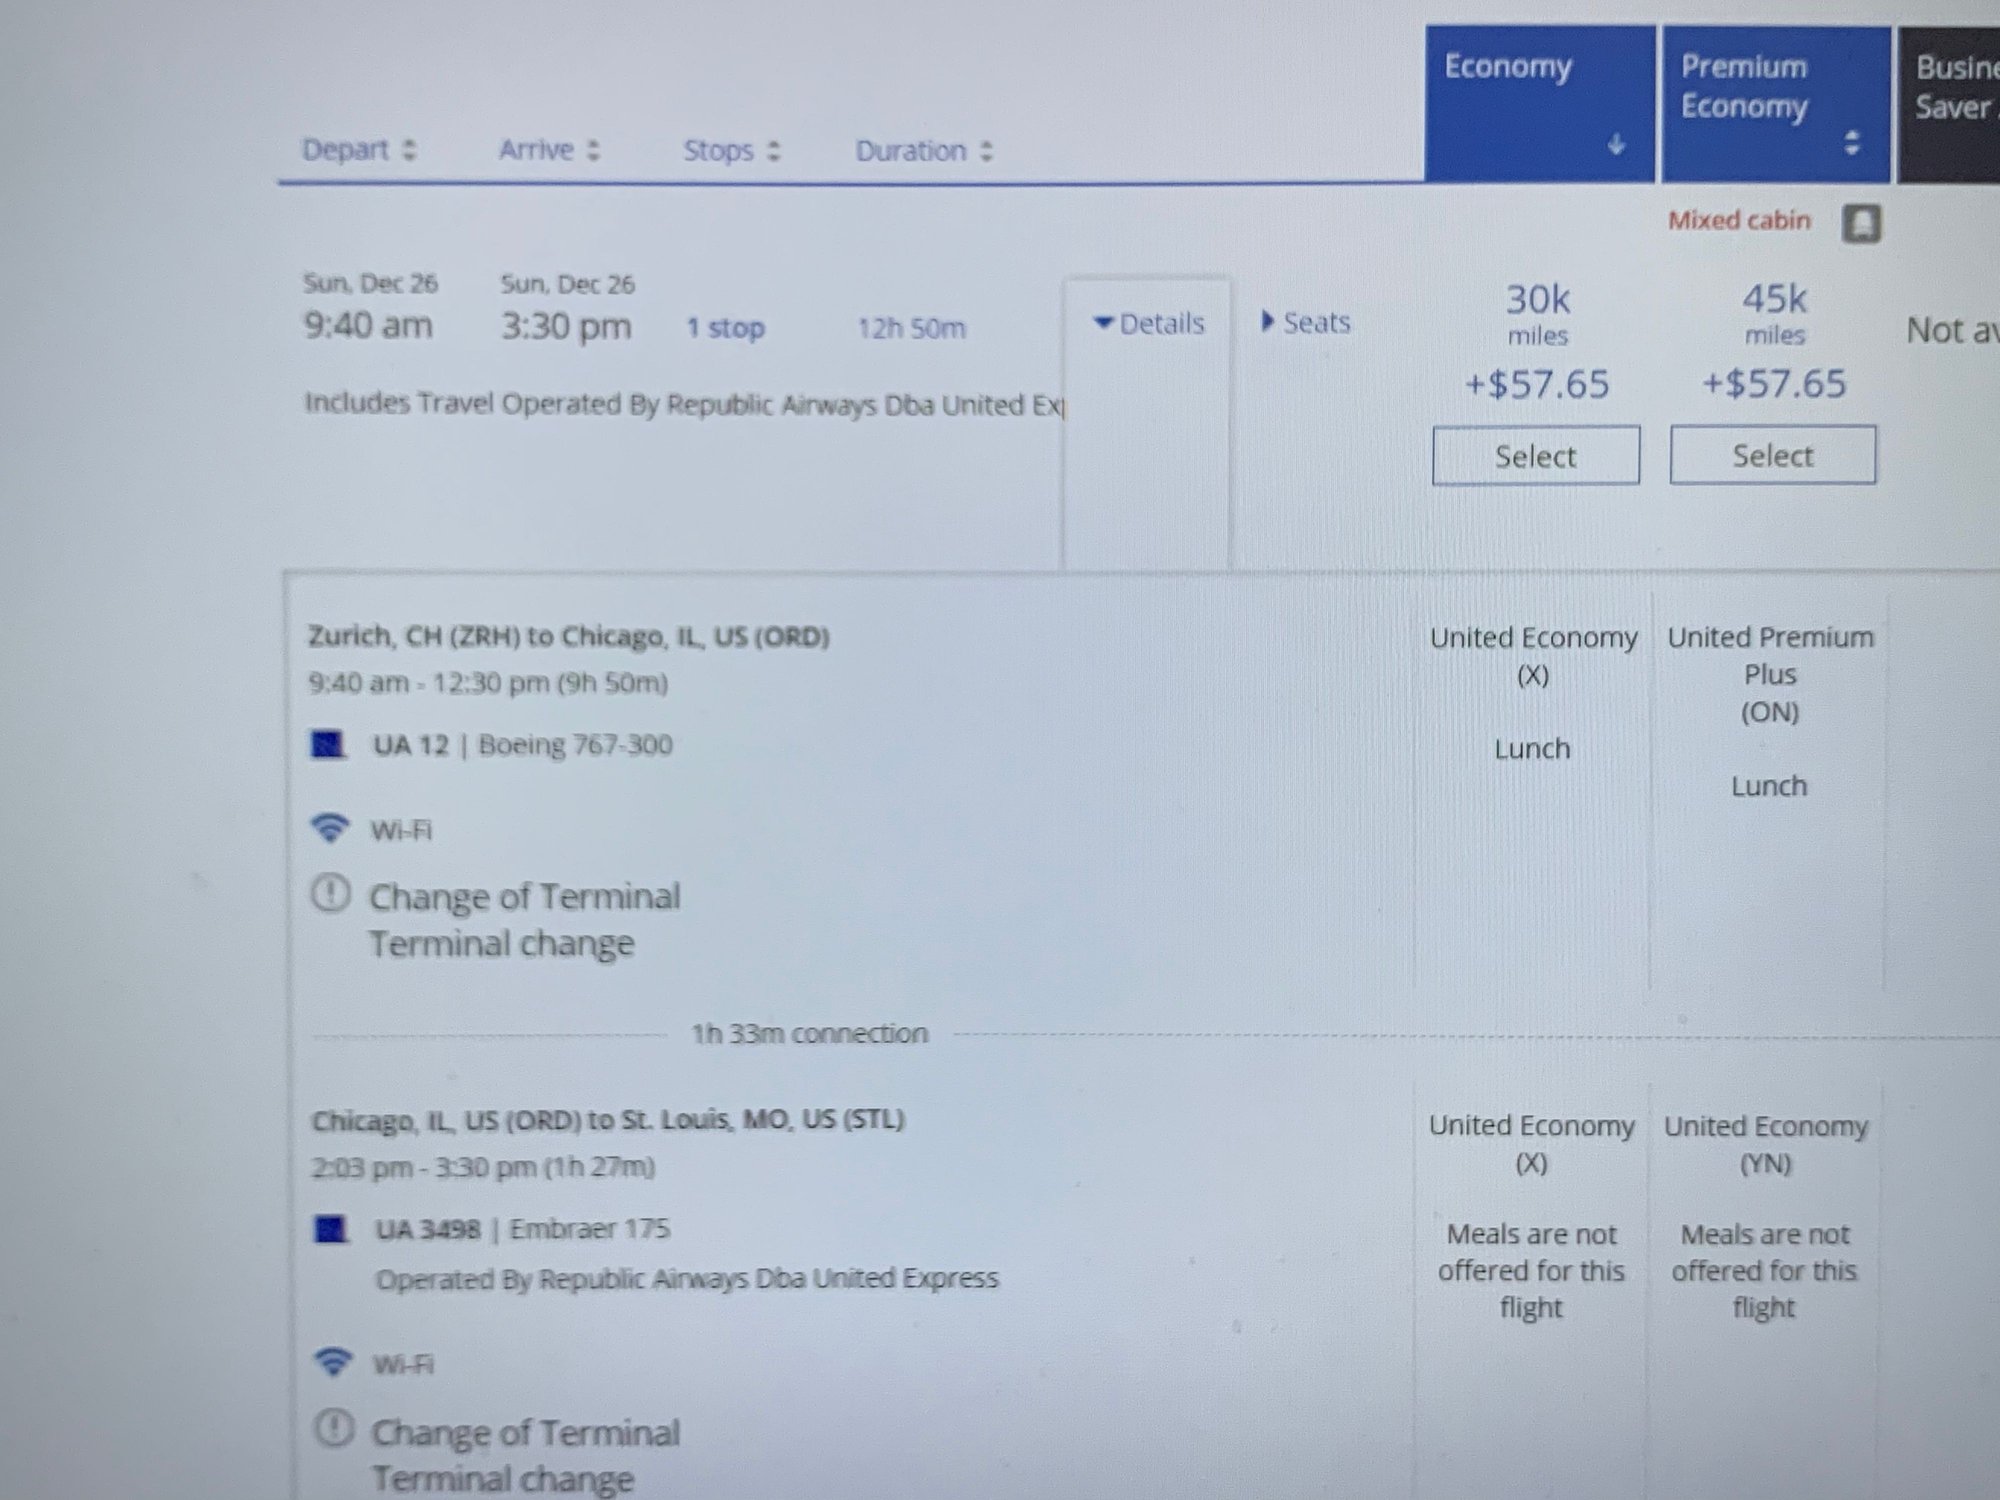Click the Wi-Fi icon for flight UA 3498
The width and height of the screenshot is (2000, 1500).
tap(333, 1362)
